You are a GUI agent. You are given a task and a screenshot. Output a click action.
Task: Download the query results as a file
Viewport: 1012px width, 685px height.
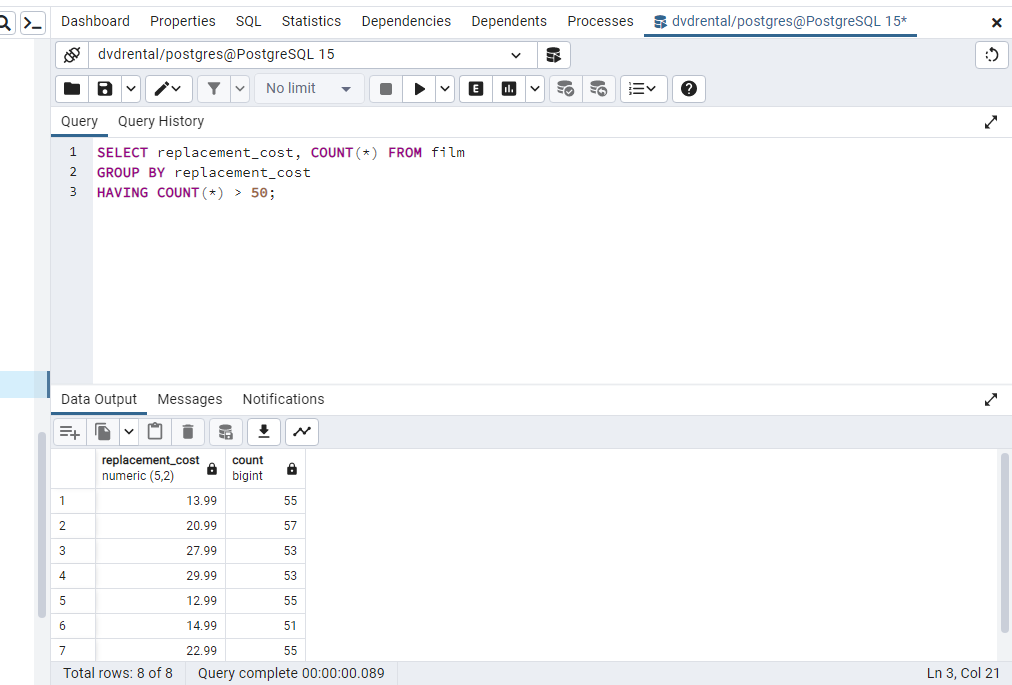click(264, 431)
